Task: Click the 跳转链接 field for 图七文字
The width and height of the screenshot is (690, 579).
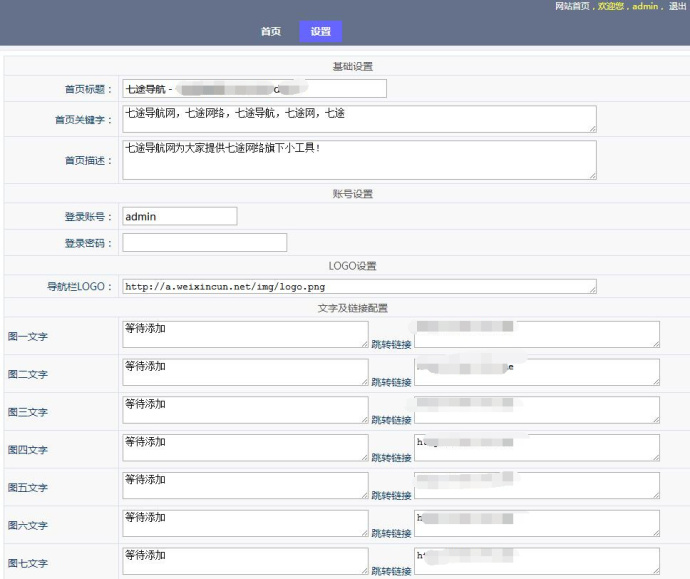Action: (537, 561)
